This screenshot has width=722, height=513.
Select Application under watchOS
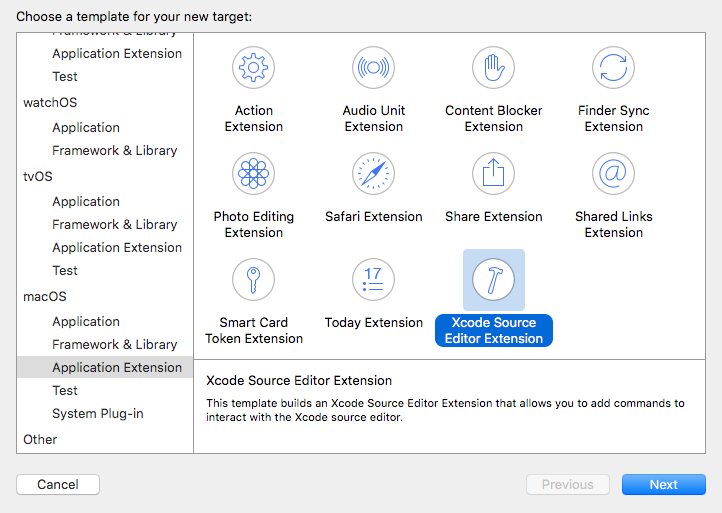(x=86, y=128)
